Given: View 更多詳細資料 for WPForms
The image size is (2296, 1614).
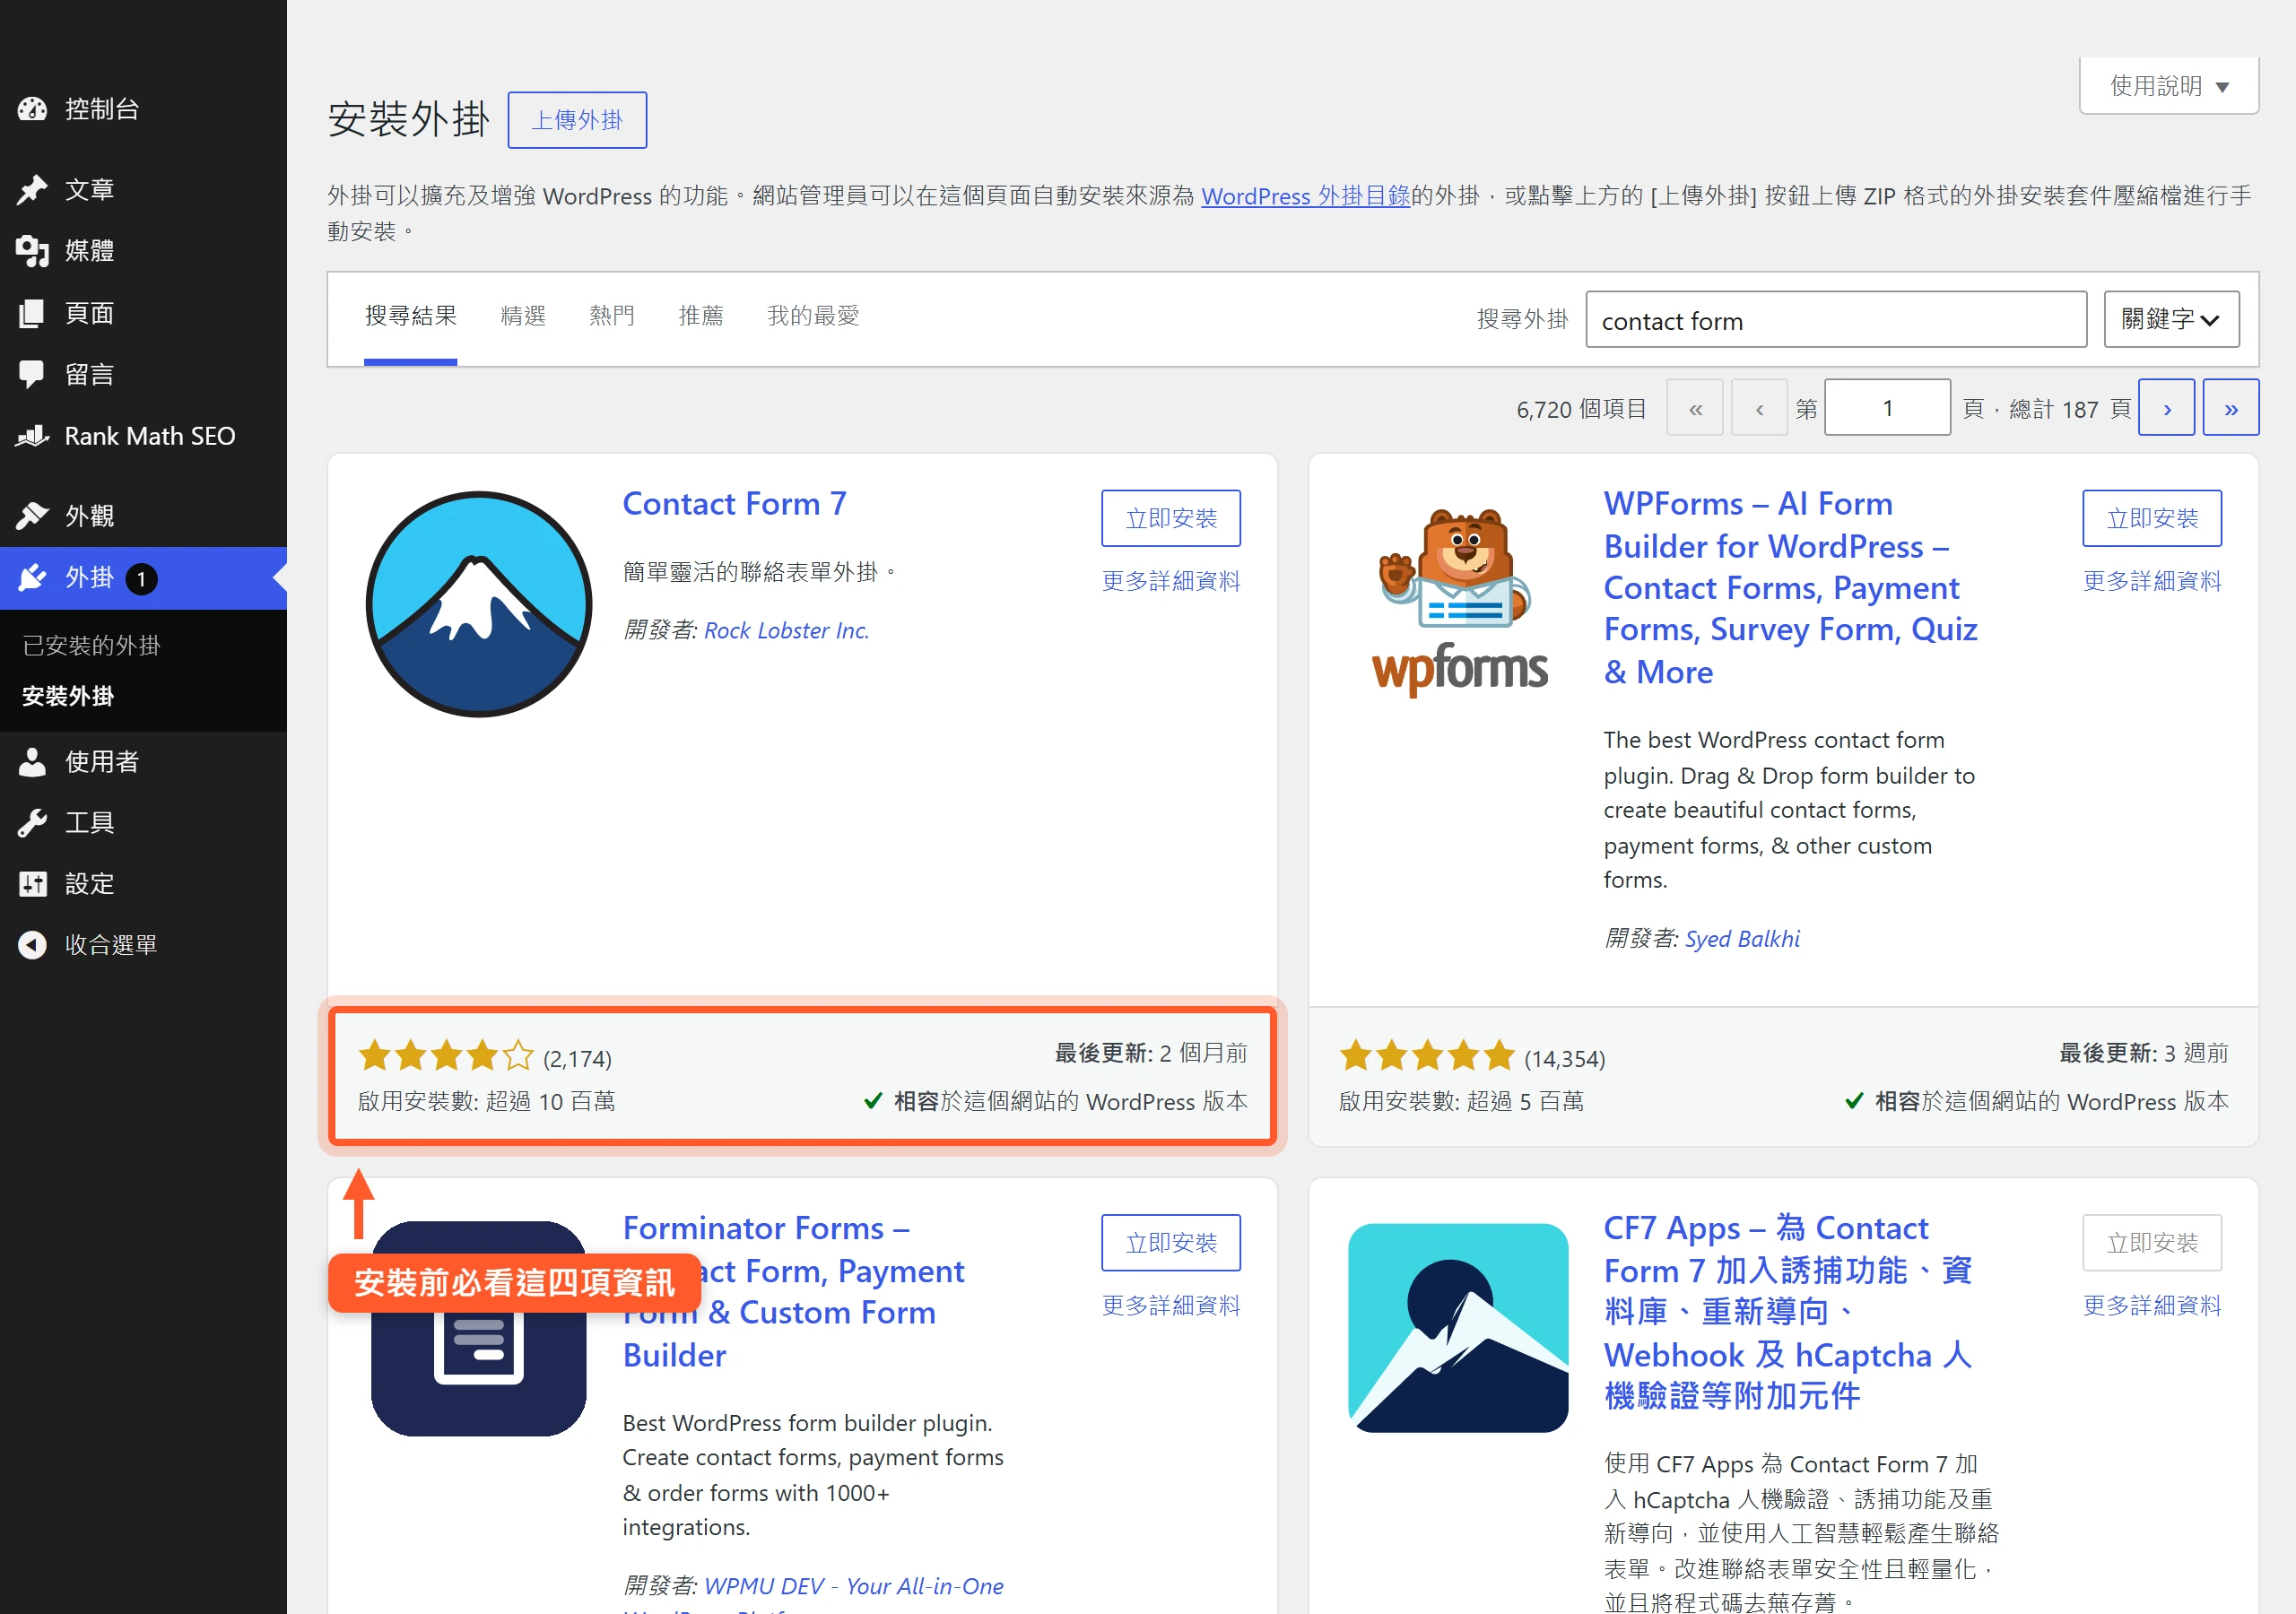Looking at the screenshot, I should 2152,581.
